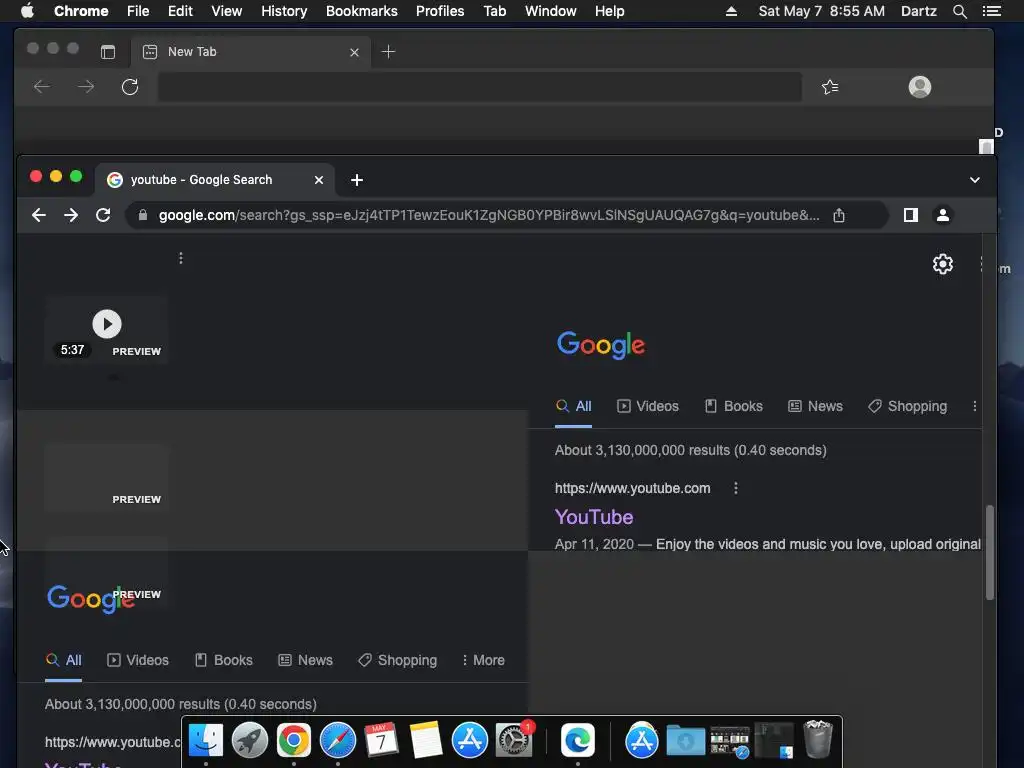Go forward in the Google Search window
Image resolution: width=1024 pixels, height=768 pixels.
[71, 215]
